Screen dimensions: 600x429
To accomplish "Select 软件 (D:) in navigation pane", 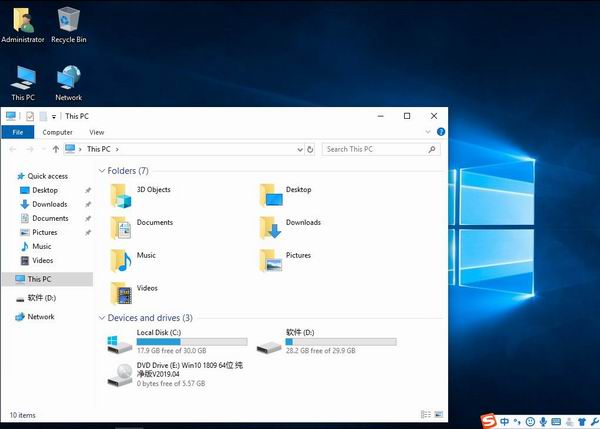I will tap(41, 298).
